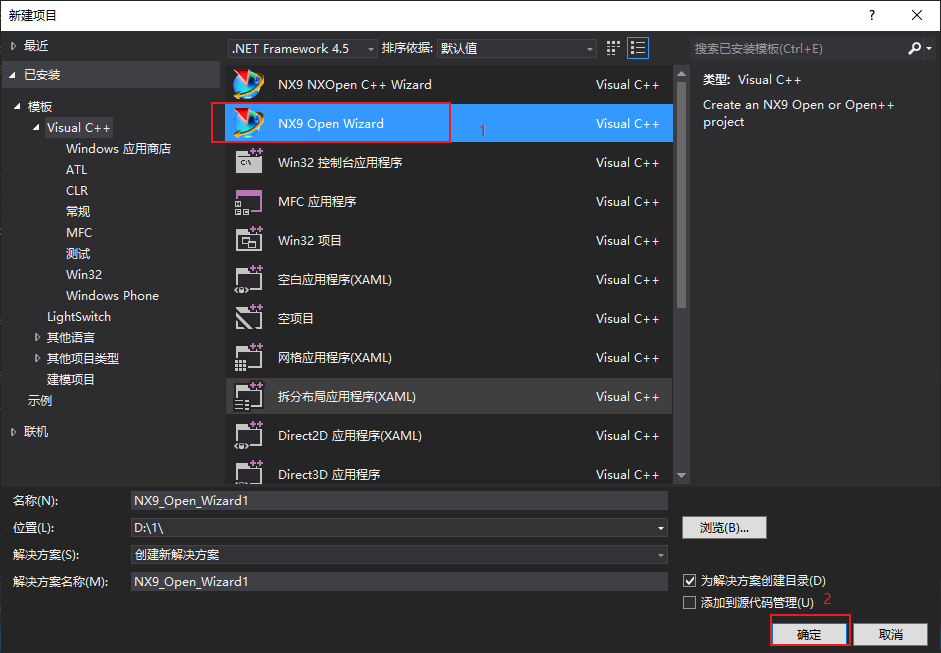Expand the 最近 section
This screenshot has width=941, height=653.
[x=13, y=46]
